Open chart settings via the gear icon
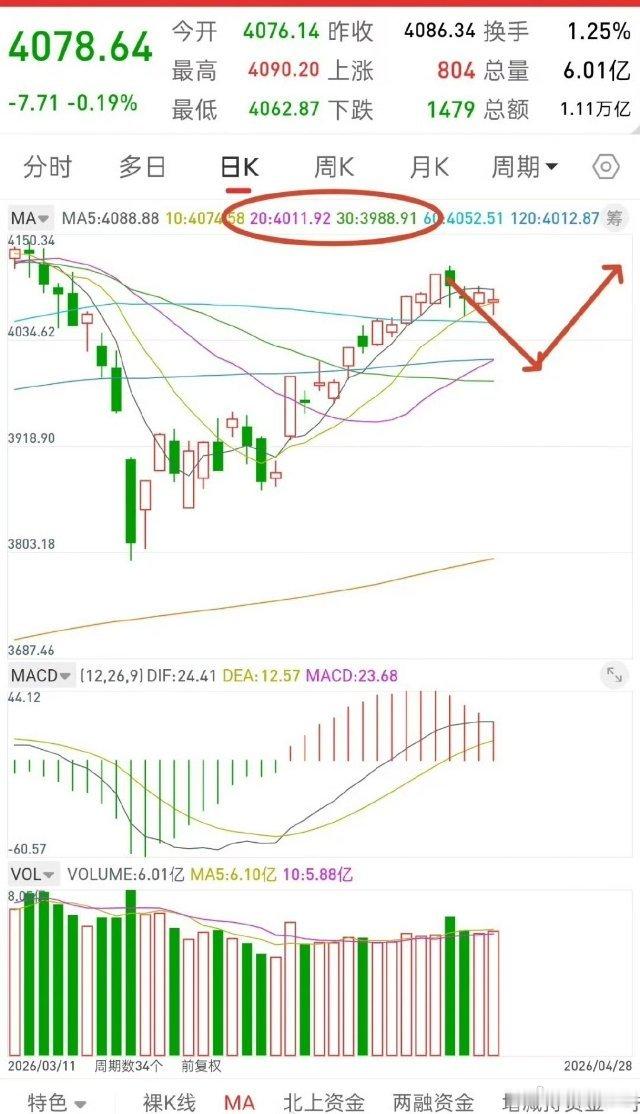Image resolution: width=640 pixels, height=1114 pixels. [x=607, y=168]
